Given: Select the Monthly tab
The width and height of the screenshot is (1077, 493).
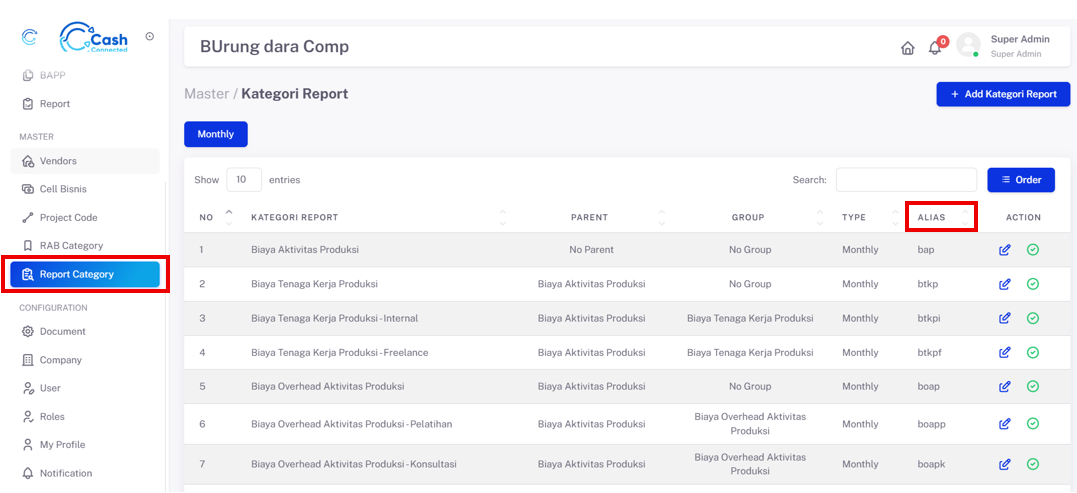Looking at the screenshot, I should pyautogui.click(x=215, y=134).
